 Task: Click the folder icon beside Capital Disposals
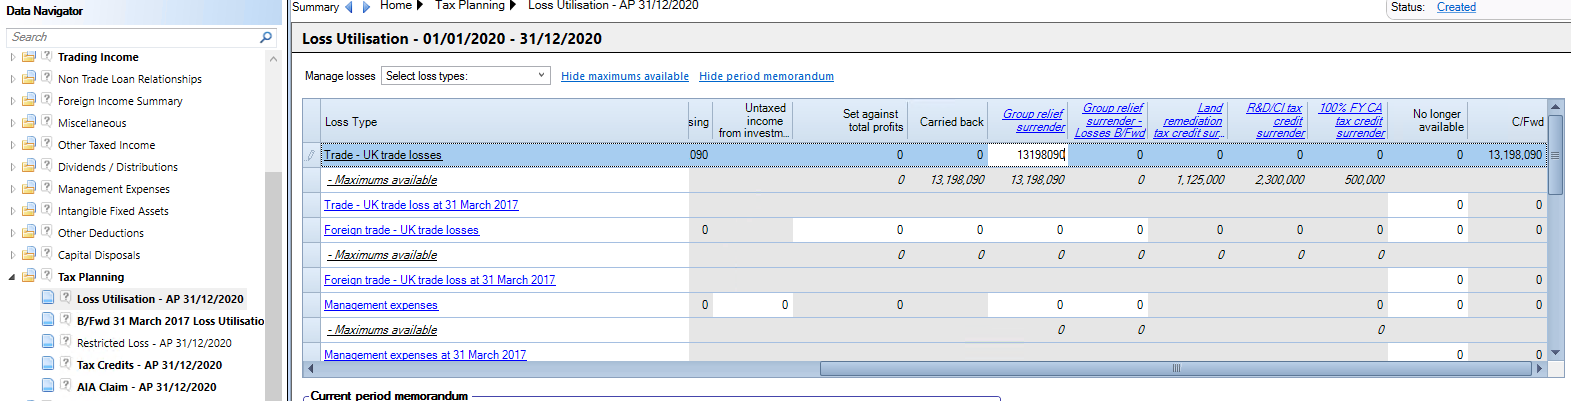pos(29,254)
